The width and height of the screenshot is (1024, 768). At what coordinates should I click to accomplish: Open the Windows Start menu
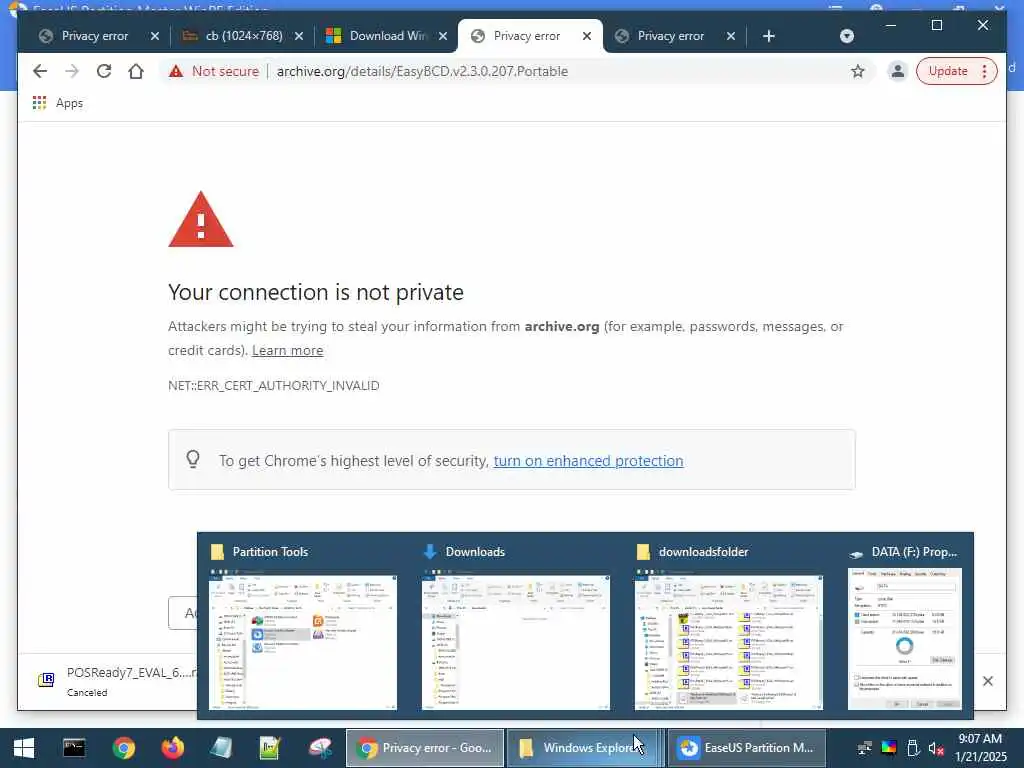click(x=24, y=748)
